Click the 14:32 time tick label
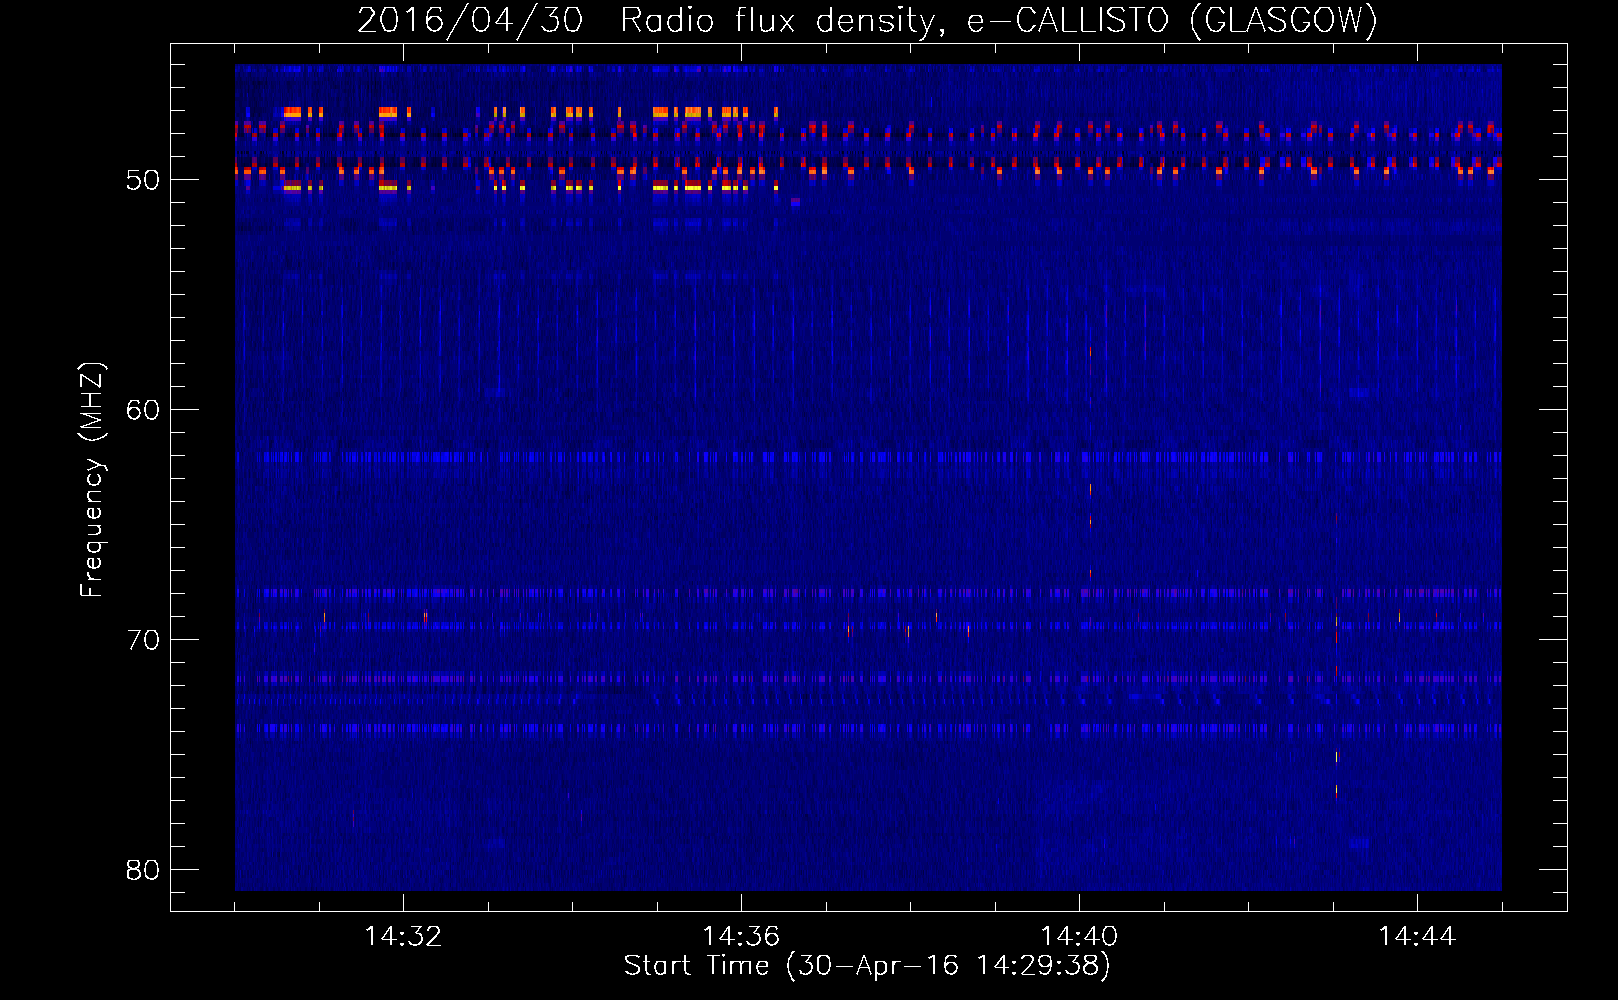 [403, 937]
